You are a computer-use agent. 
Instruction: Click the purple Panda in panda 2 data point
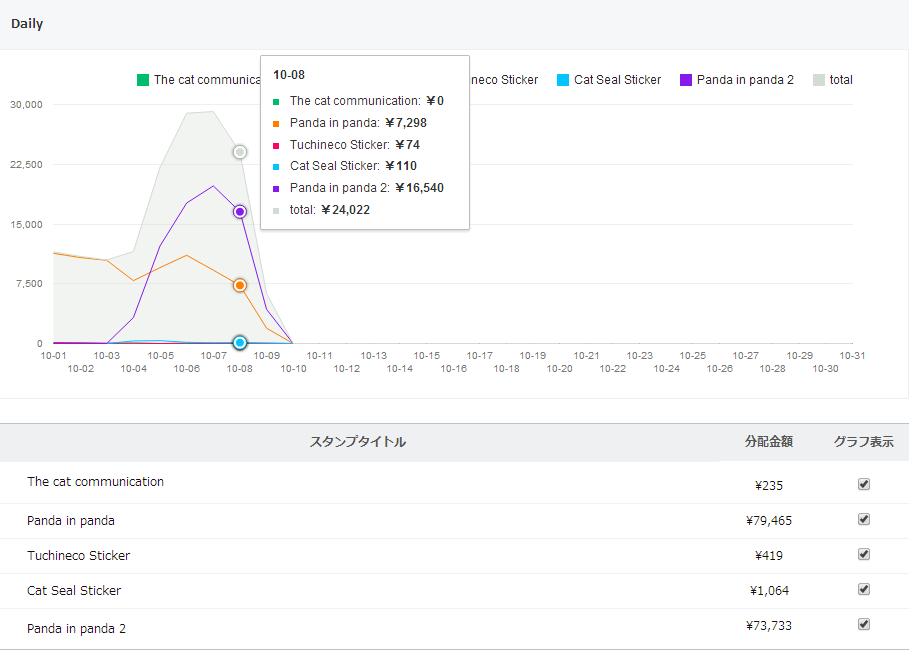coord(240,212)
